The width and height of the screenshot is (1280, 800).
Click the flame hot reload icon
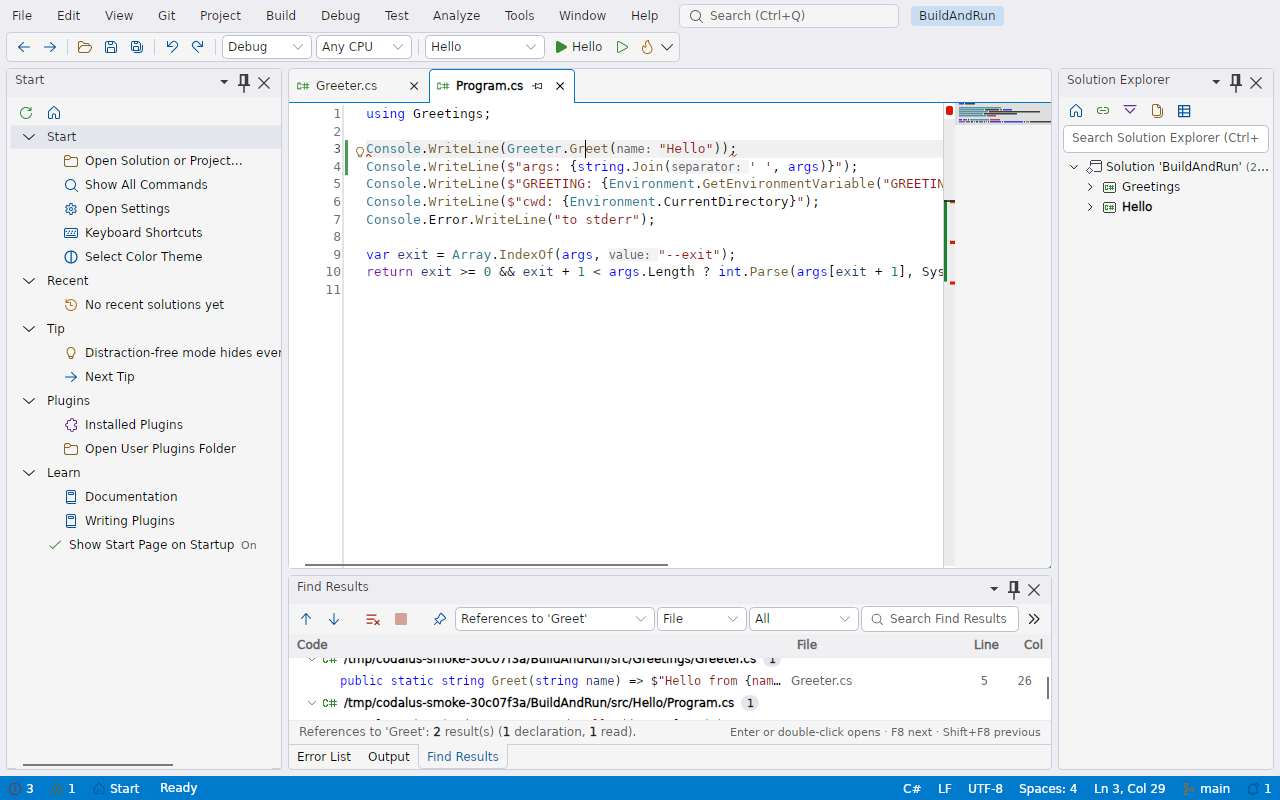(x=647, y=47)
